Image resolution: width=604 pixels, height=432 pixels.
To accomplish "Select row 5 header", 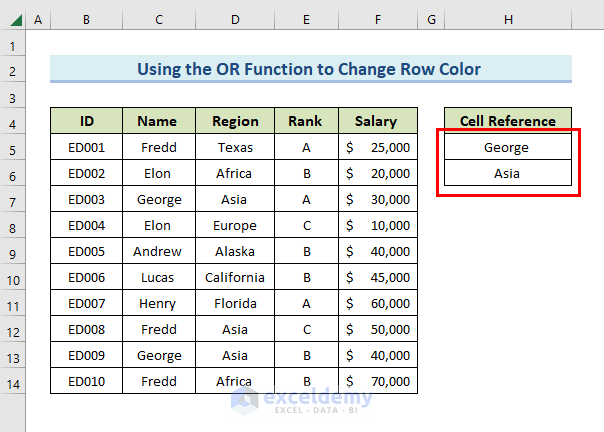I will click(13, 148).
